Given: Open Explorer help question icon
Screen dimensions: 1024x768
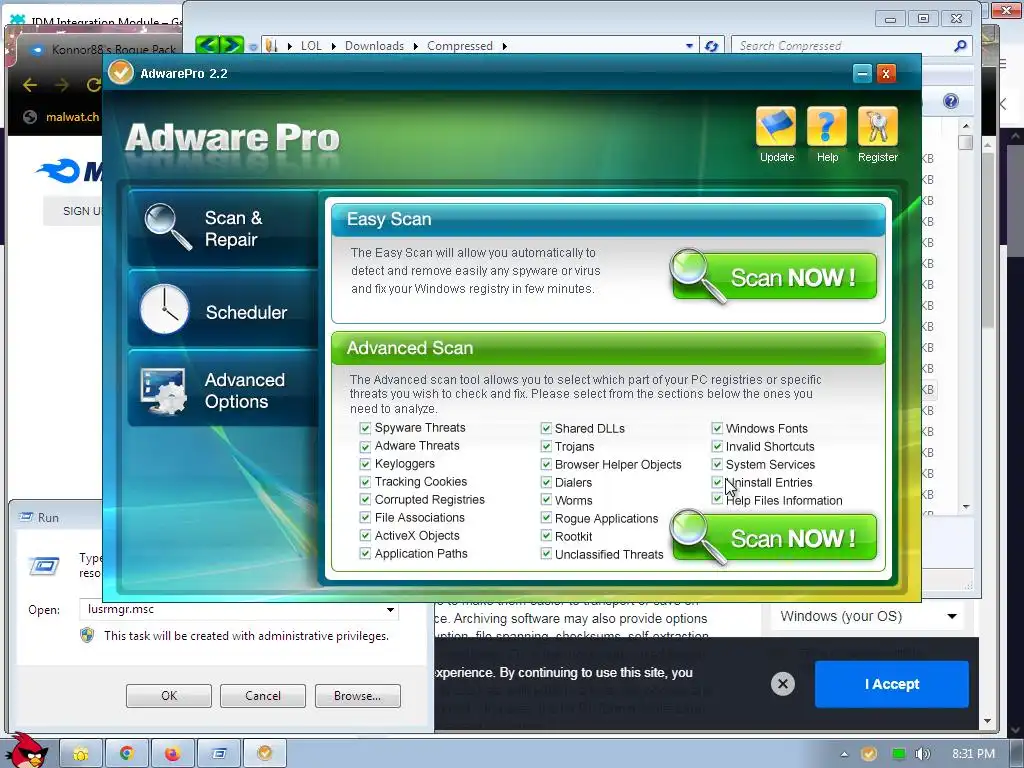Looking at the screenshot, I should pos(951,101).
